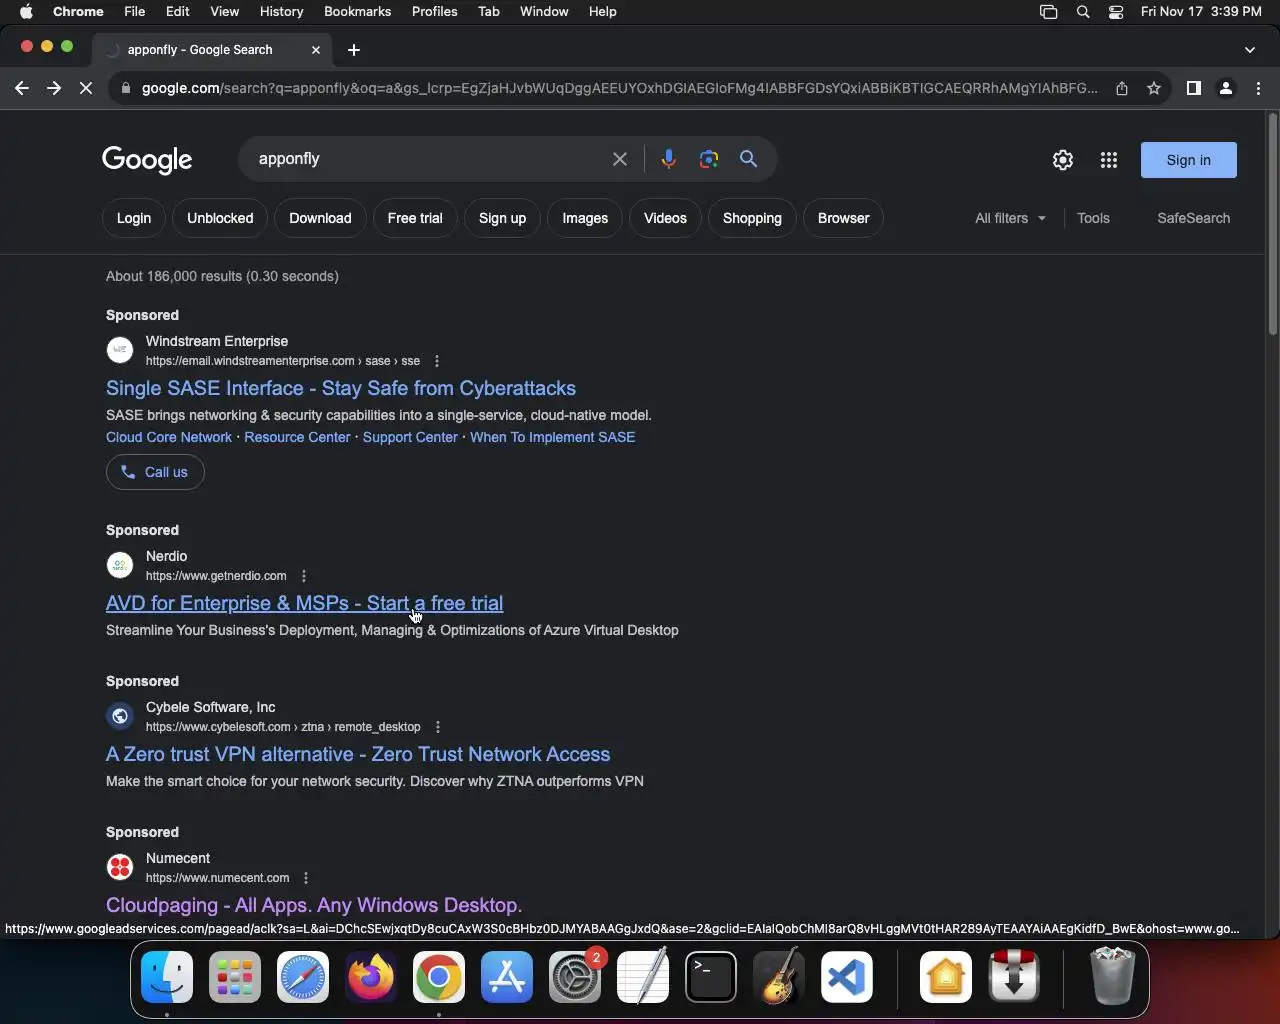Toggle Chrome side panel
Screen dimensions: 1280x1024
pyautogui.click(x=1193, y=88)
